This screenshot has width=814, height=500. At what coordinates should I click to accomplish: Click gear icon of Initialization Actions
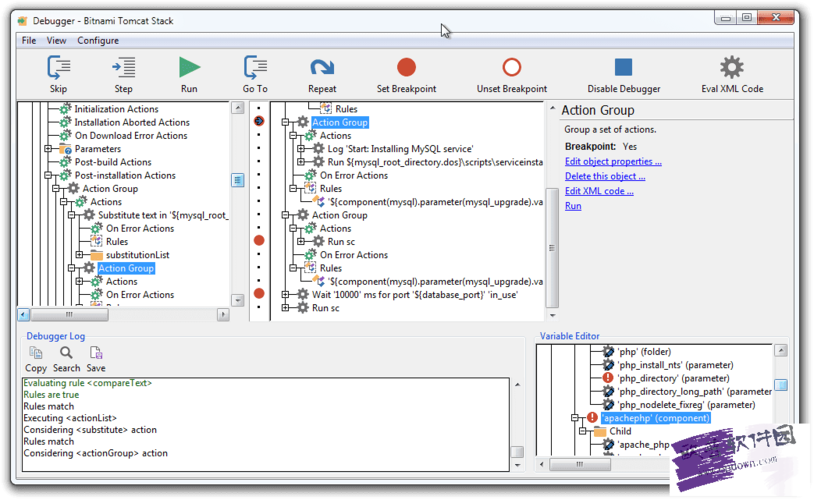(65, 109)
